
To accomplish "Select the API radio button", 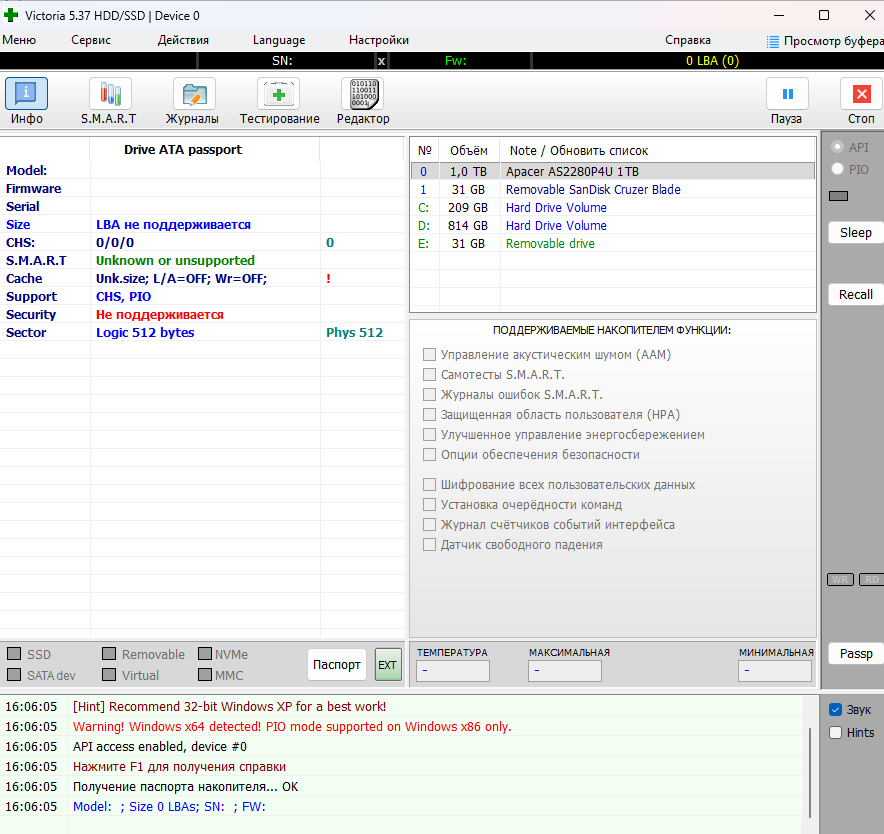I will [x=838, y=147].
